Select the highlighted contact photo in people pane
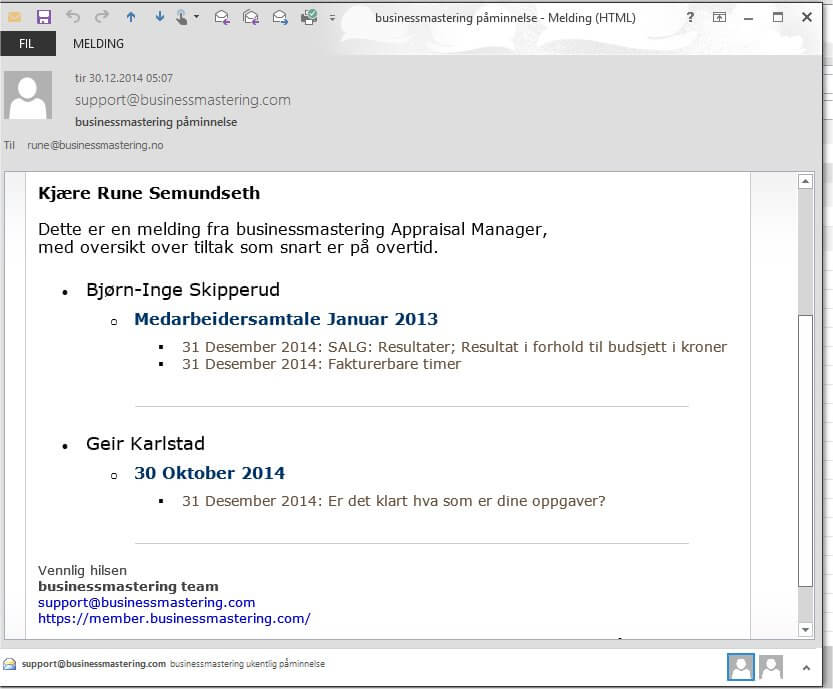Screen dimensions: 833x689 pos(741,666)
